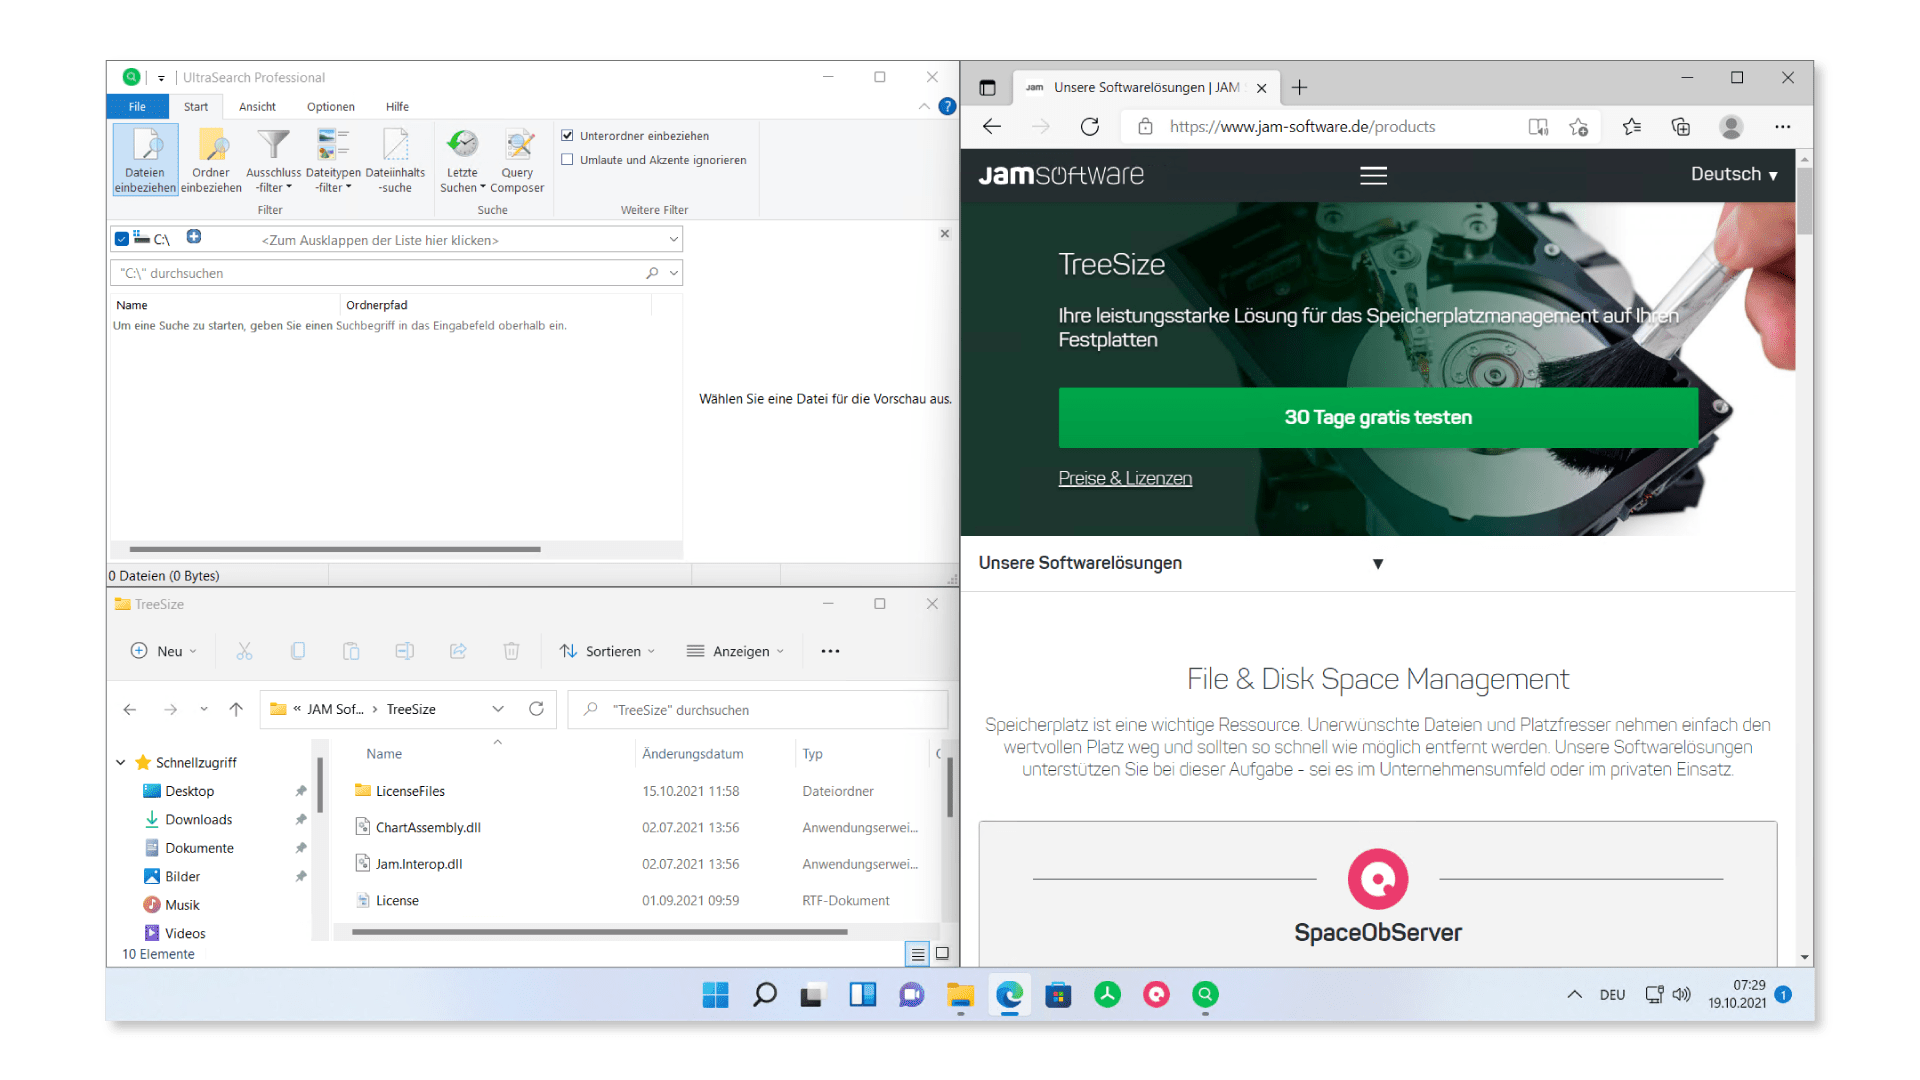Refresh the TreeSize folder view
Screen dimensions: 1920x1080
[536, 709]
